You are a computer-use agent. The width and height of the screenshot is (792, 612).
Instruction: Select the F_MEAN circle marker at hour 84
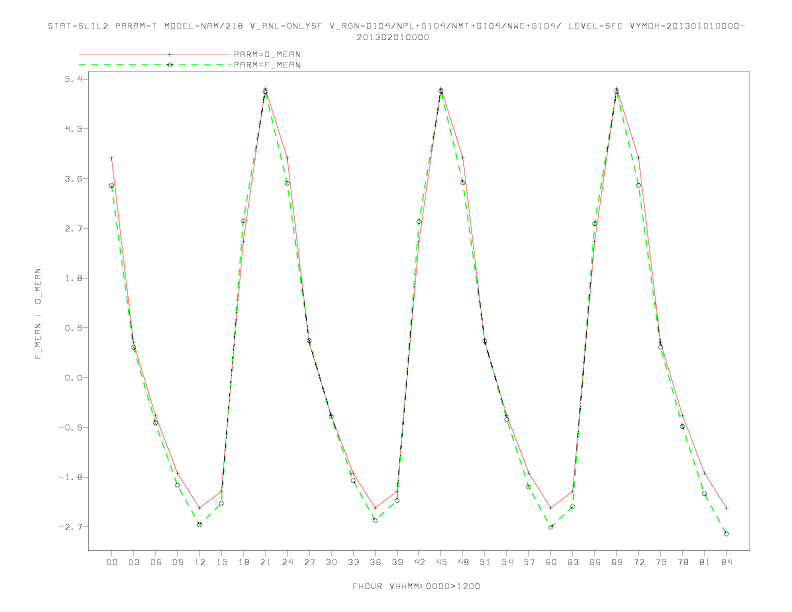(726, 534)
